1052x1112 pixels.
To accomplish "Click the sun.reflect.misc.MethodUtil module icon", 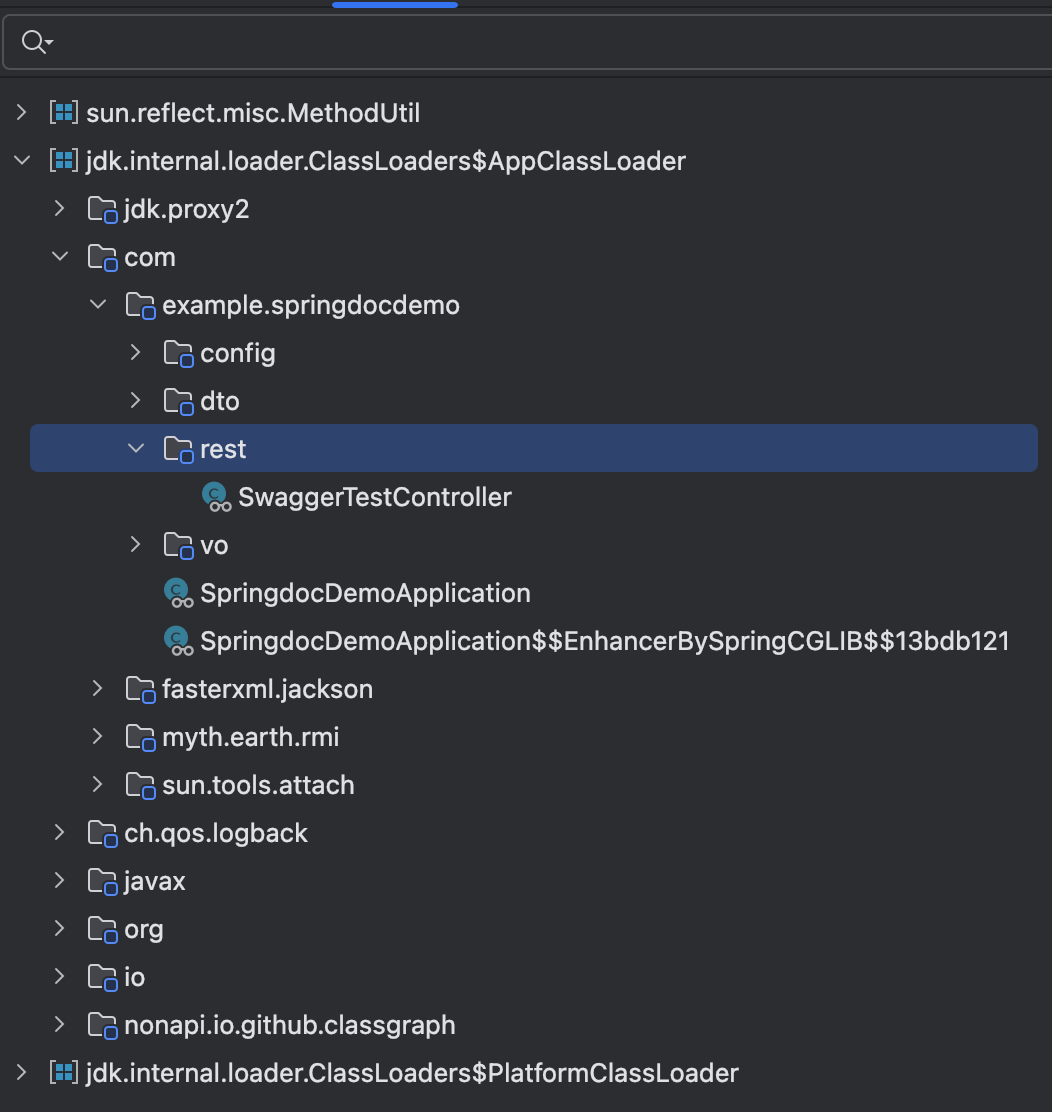I will (x=65, y=113).
